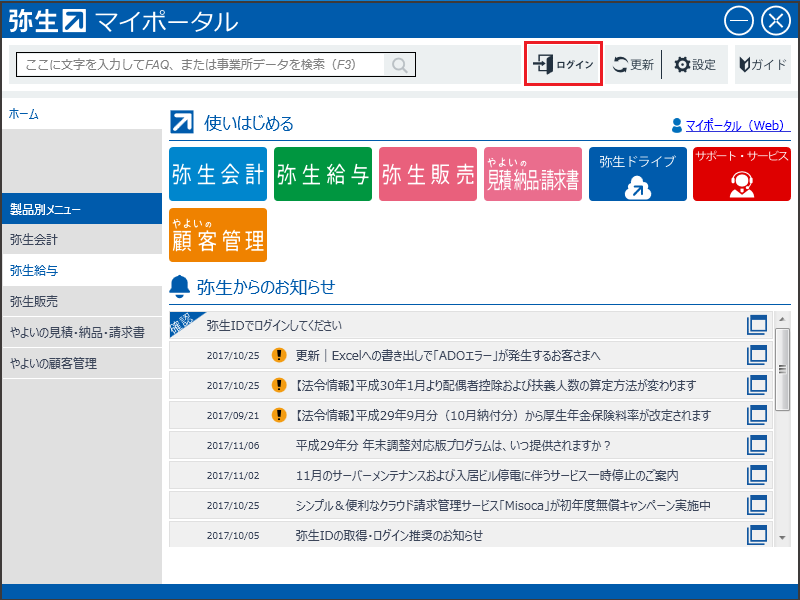Select やよいの見積・納品・請求書 in the sidebar
The width and height of the screenshot is (800, 600).
coord(82,333)
